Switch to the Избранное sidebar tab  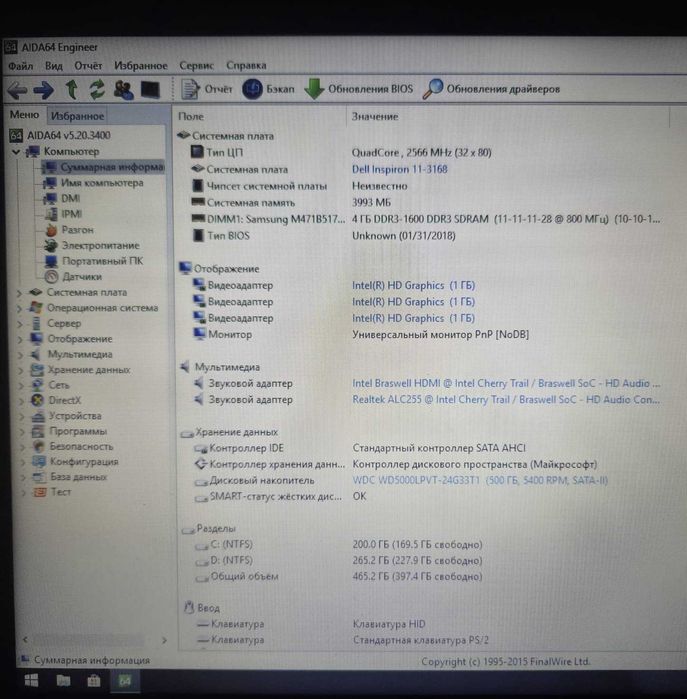click(x=77, y=116)
